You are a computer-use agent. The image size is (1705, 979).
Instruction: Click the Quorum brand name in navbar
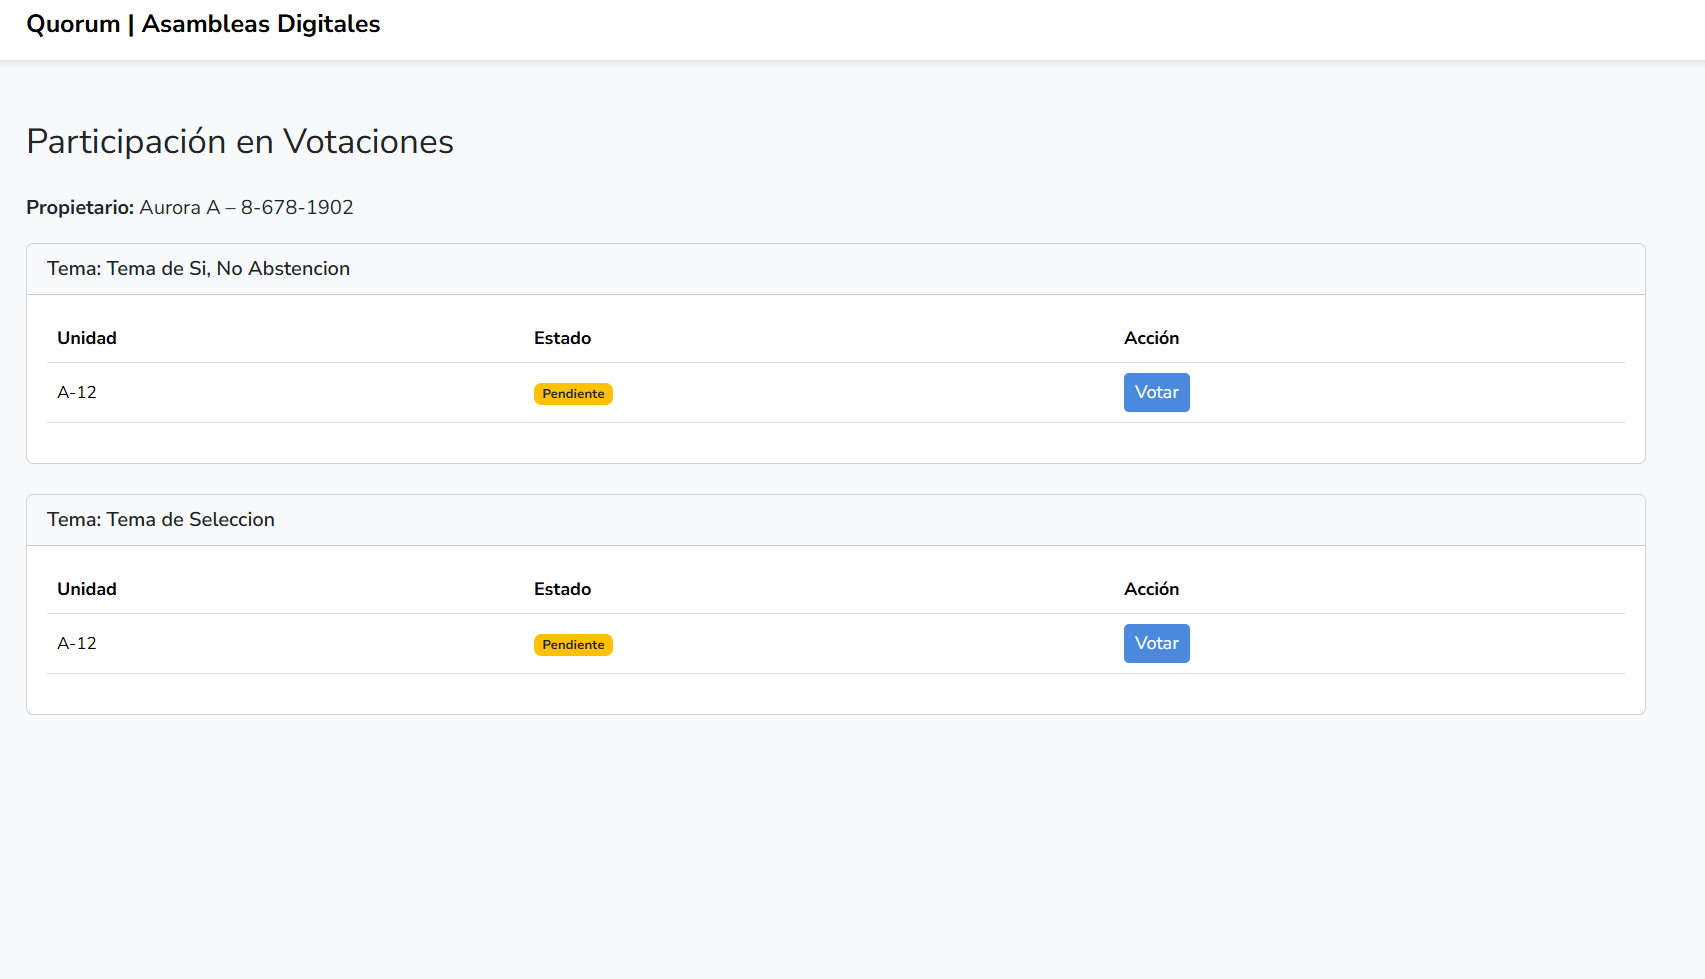[73, 24]
